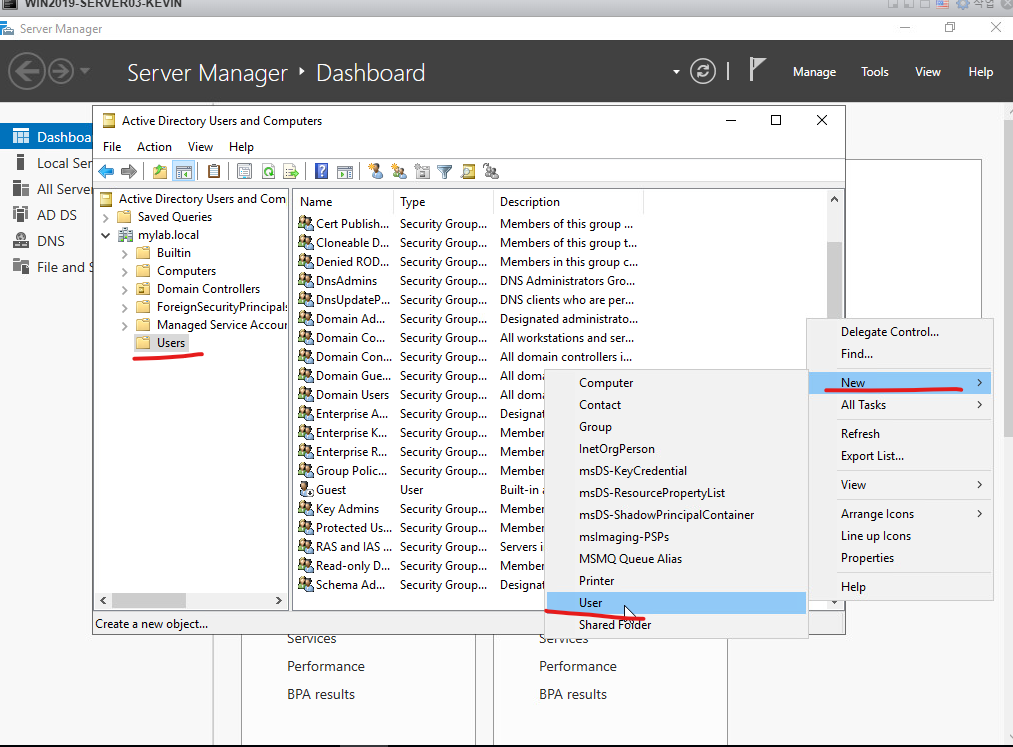This screenshot has height=747, width=1013.
Task: Expand the Computers container
Action: pos(125,271)
